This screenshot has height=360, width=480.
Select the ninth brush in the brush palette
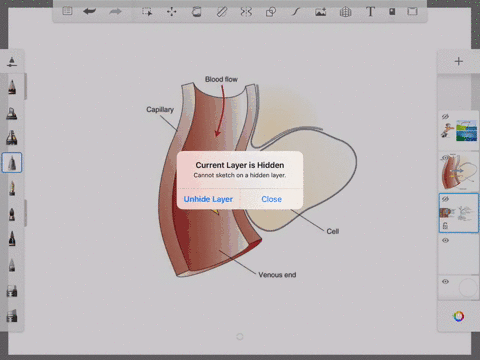pyautogui.click(x=12, y=291)
